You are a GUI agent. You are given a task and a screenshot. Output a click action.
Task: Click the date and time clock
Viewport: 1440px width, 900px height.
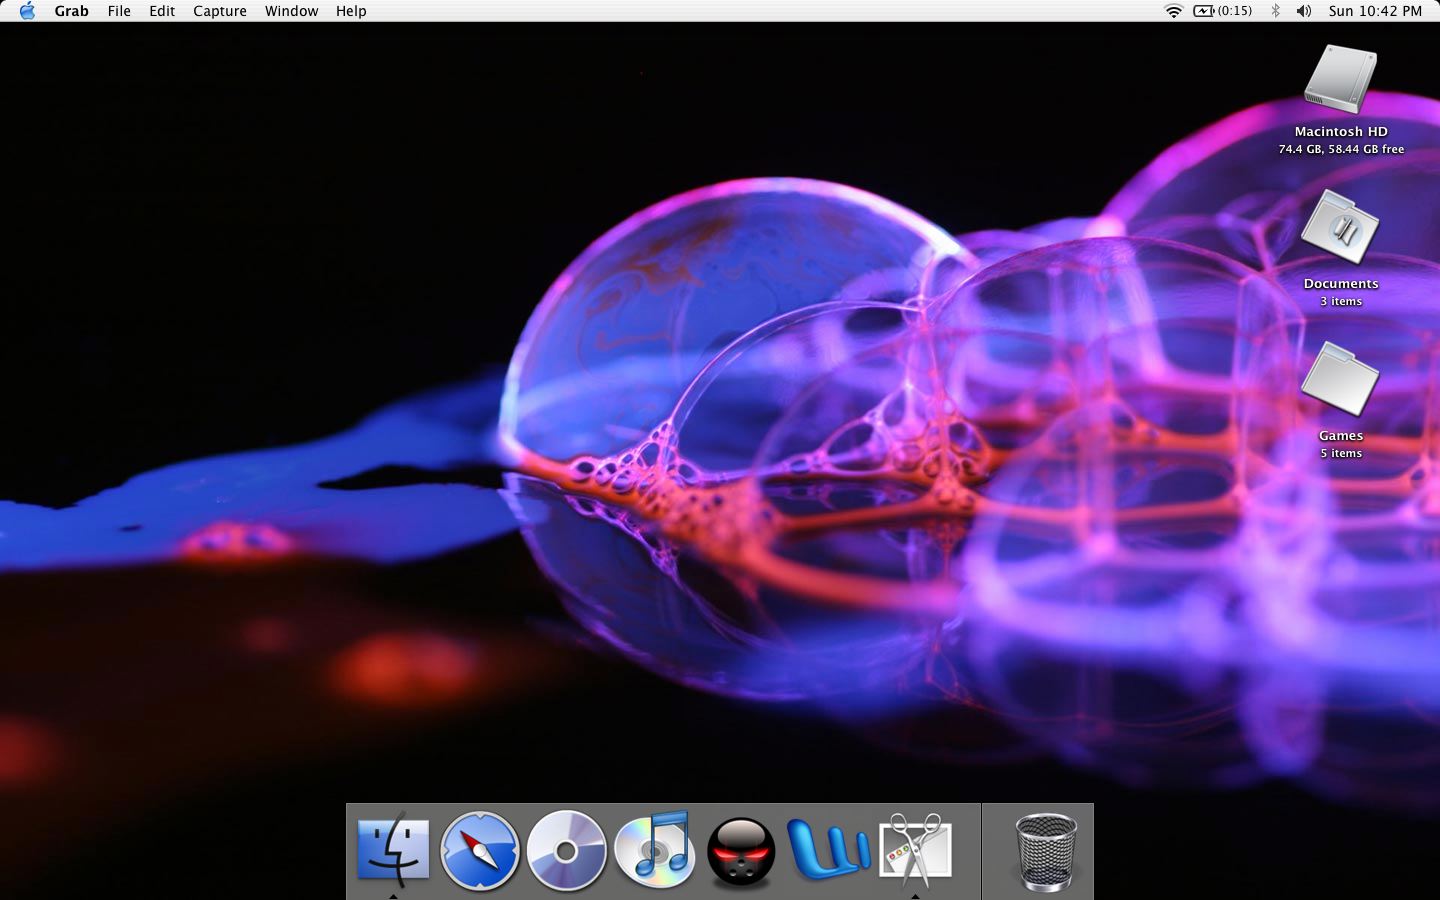click(1375, 11)
